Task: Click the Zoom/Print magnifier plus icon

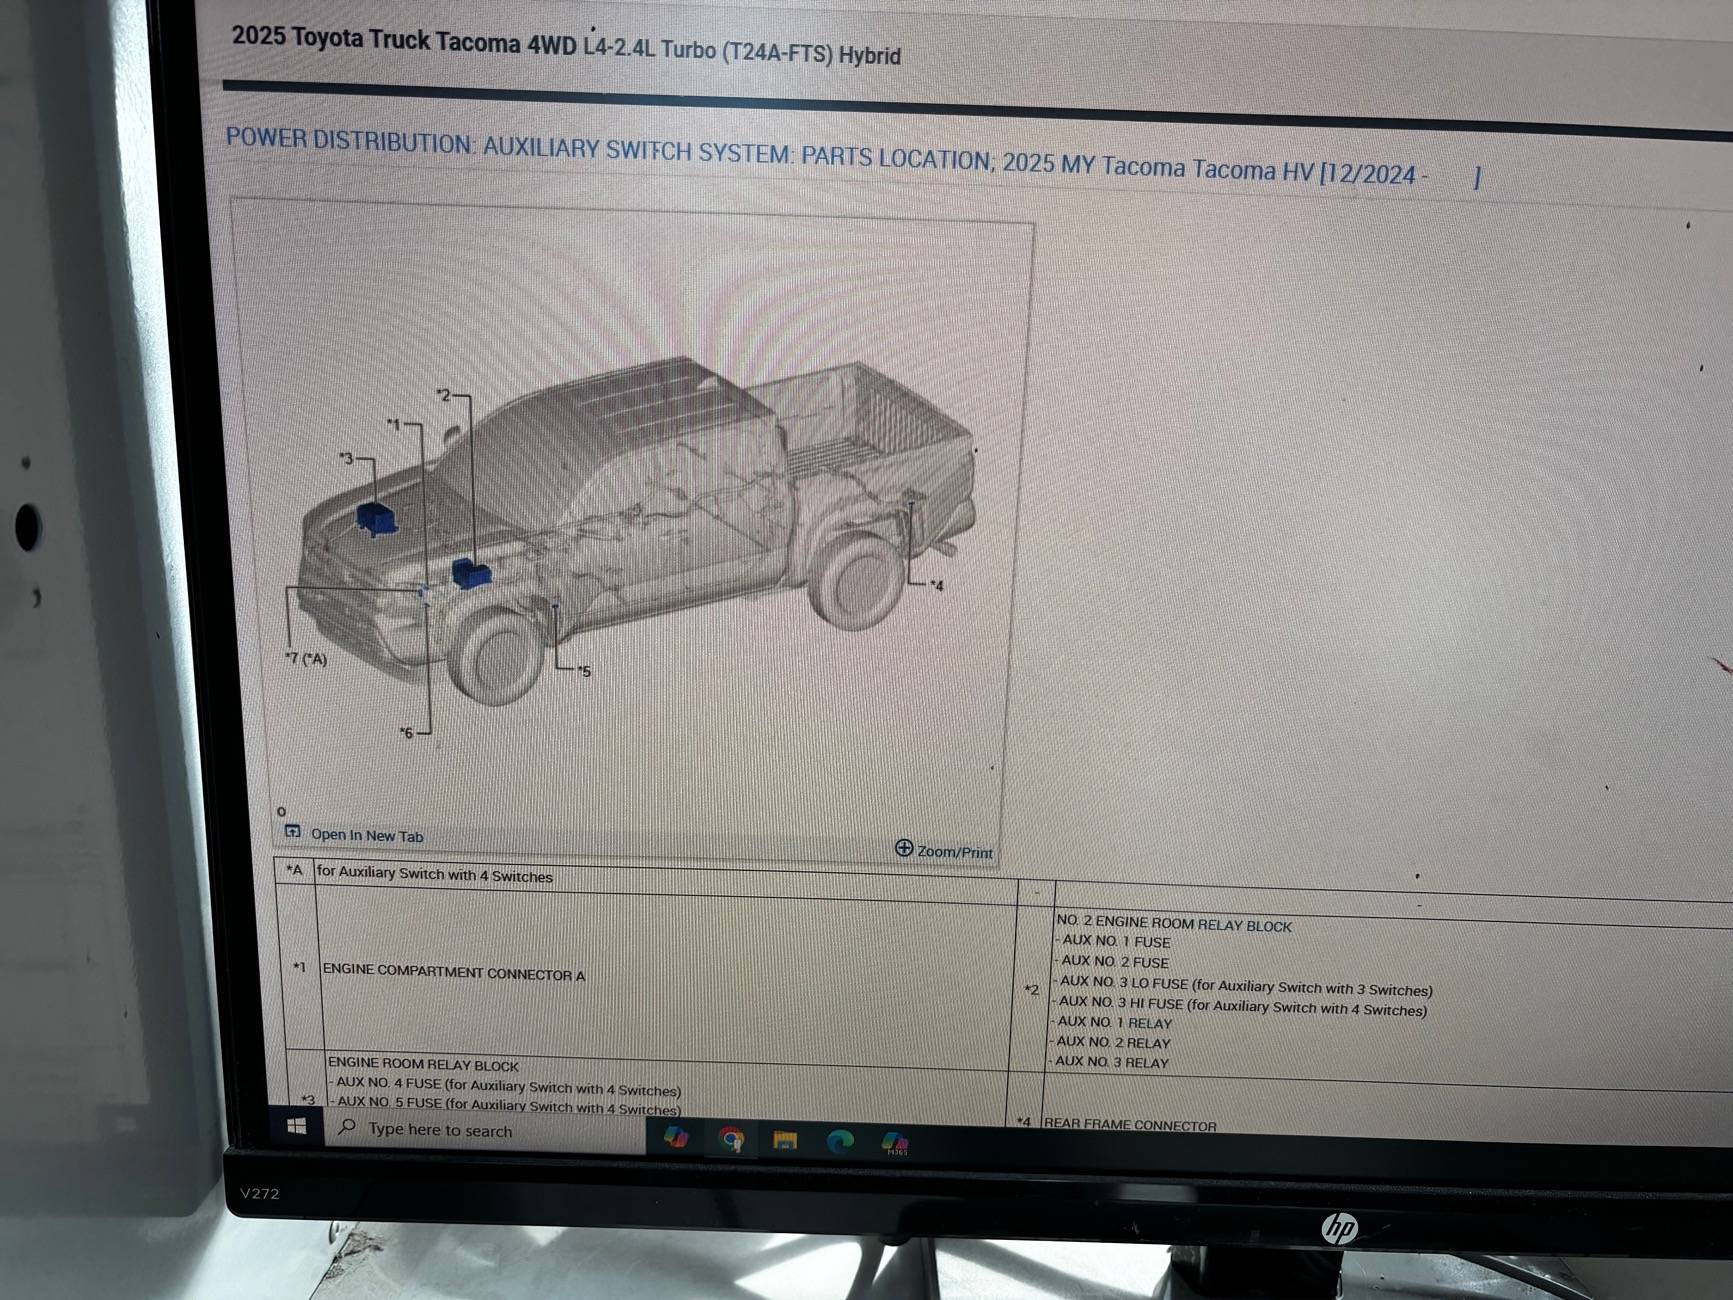Action: [x=904, y=849]
